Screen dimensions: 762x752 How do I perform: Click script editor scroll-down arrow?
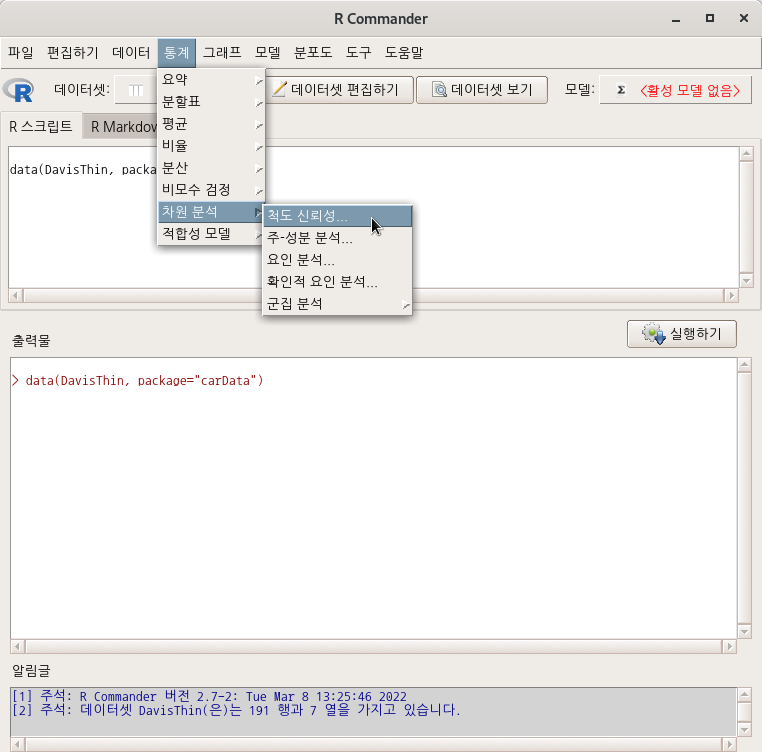pos(746,280)
